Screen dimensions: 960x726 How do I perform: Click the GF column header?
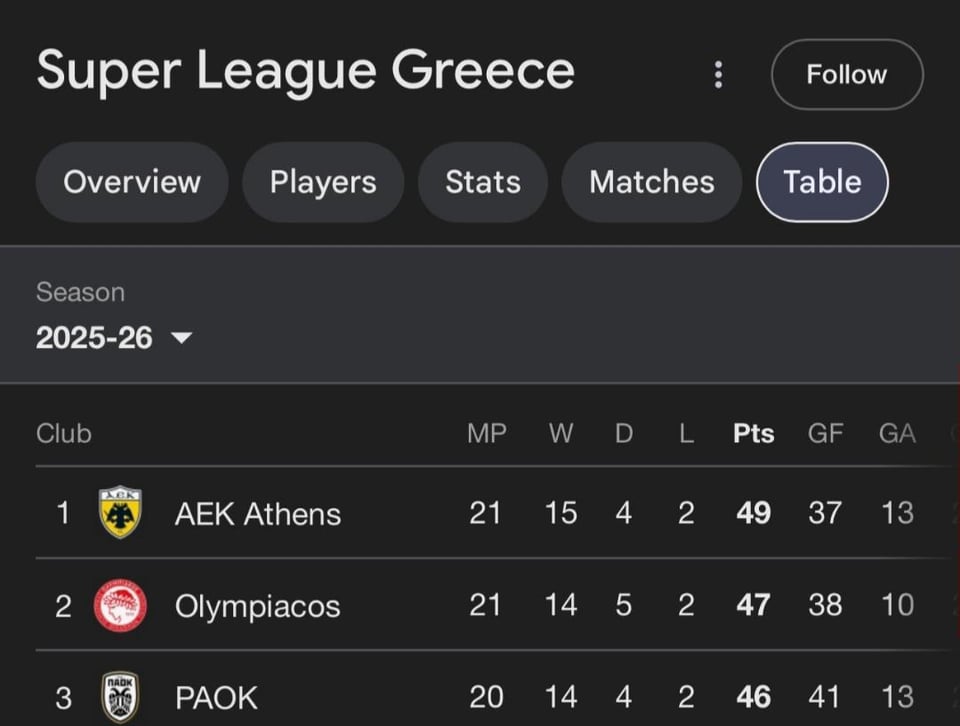[x=825, y=434]
